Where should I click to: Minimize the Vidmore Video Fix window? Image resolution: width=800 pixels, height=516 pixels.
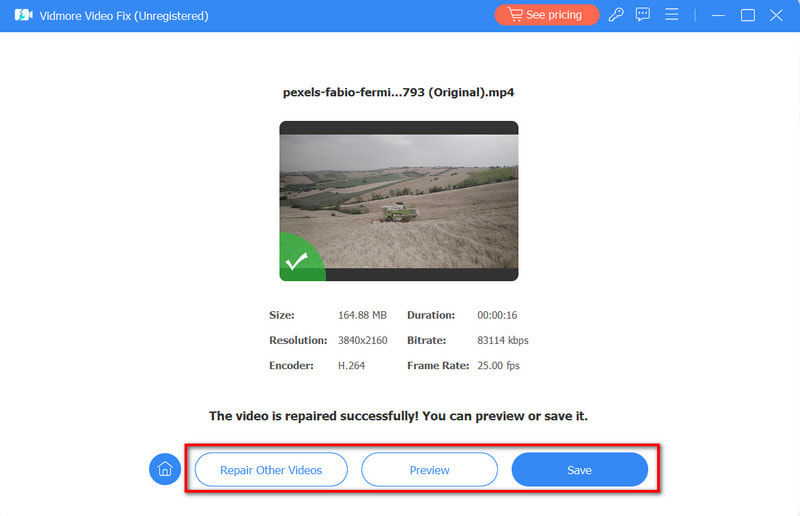[x=717, y=15]
